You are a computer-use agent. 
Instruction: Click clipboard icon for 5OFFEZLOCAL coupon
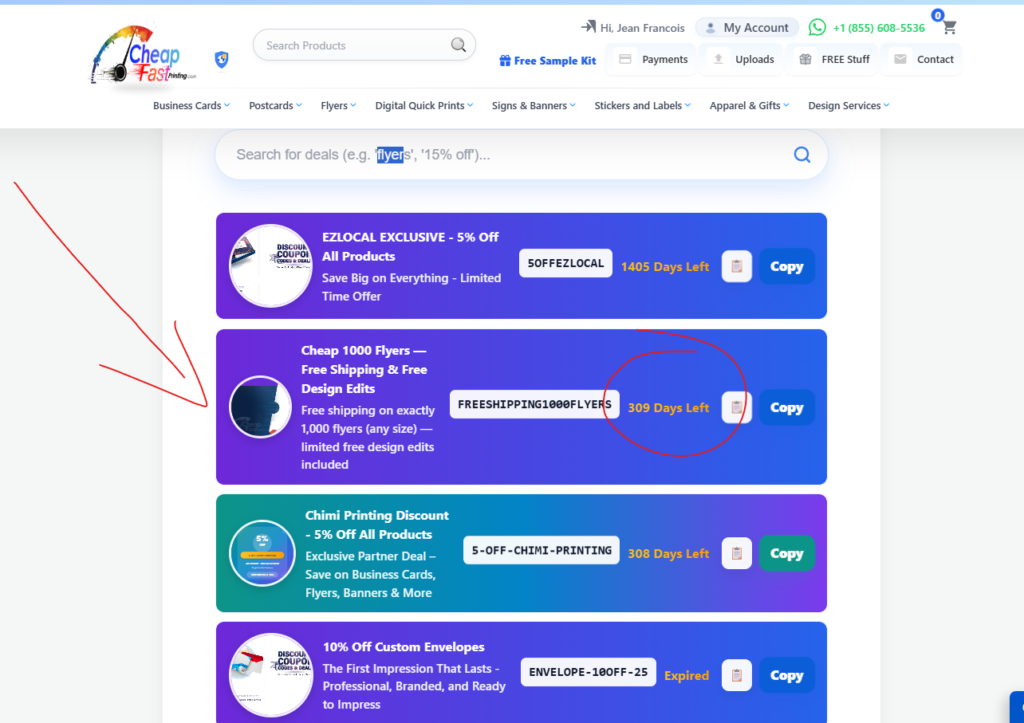pyautogui.click(x=737, y=266)
